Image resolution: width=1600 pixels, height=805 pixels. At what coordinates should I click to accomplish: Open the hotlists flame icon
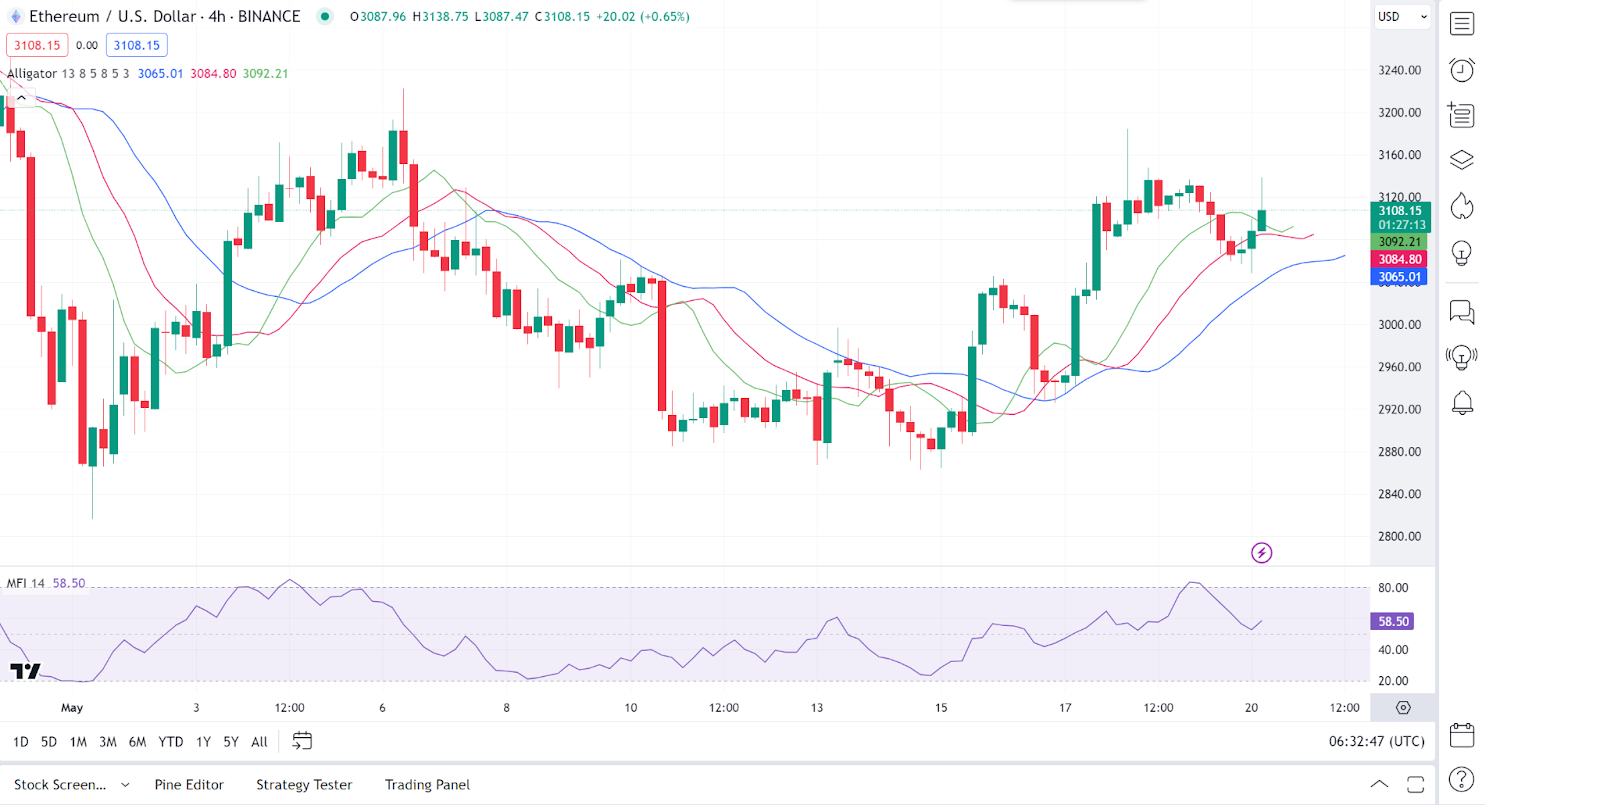click(1462, 206)
